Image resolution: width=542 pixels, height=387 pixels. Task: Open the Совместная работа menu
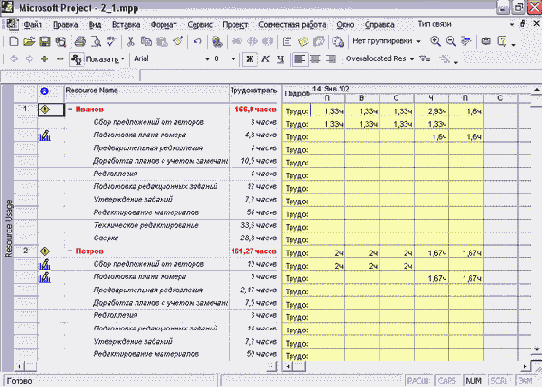(x=292, y=25)
